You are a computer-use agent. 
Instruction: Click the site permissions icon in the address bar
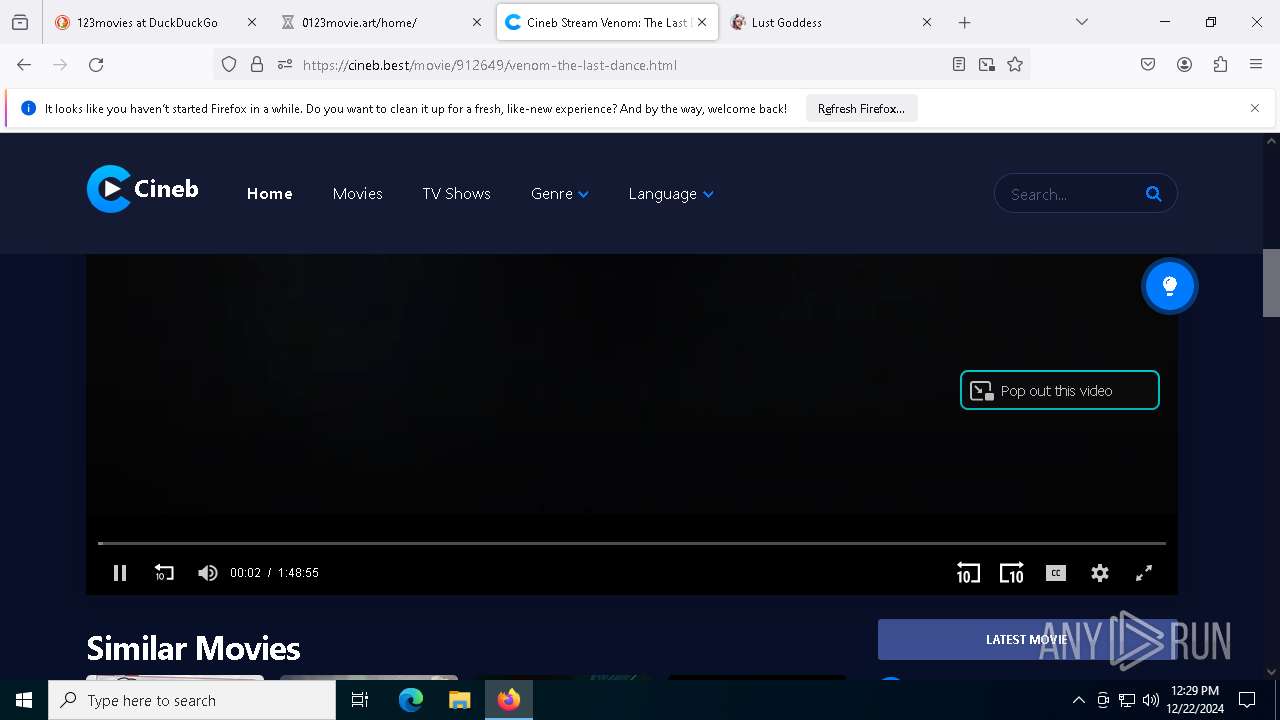pyautogui.click(x=285, y=65)
